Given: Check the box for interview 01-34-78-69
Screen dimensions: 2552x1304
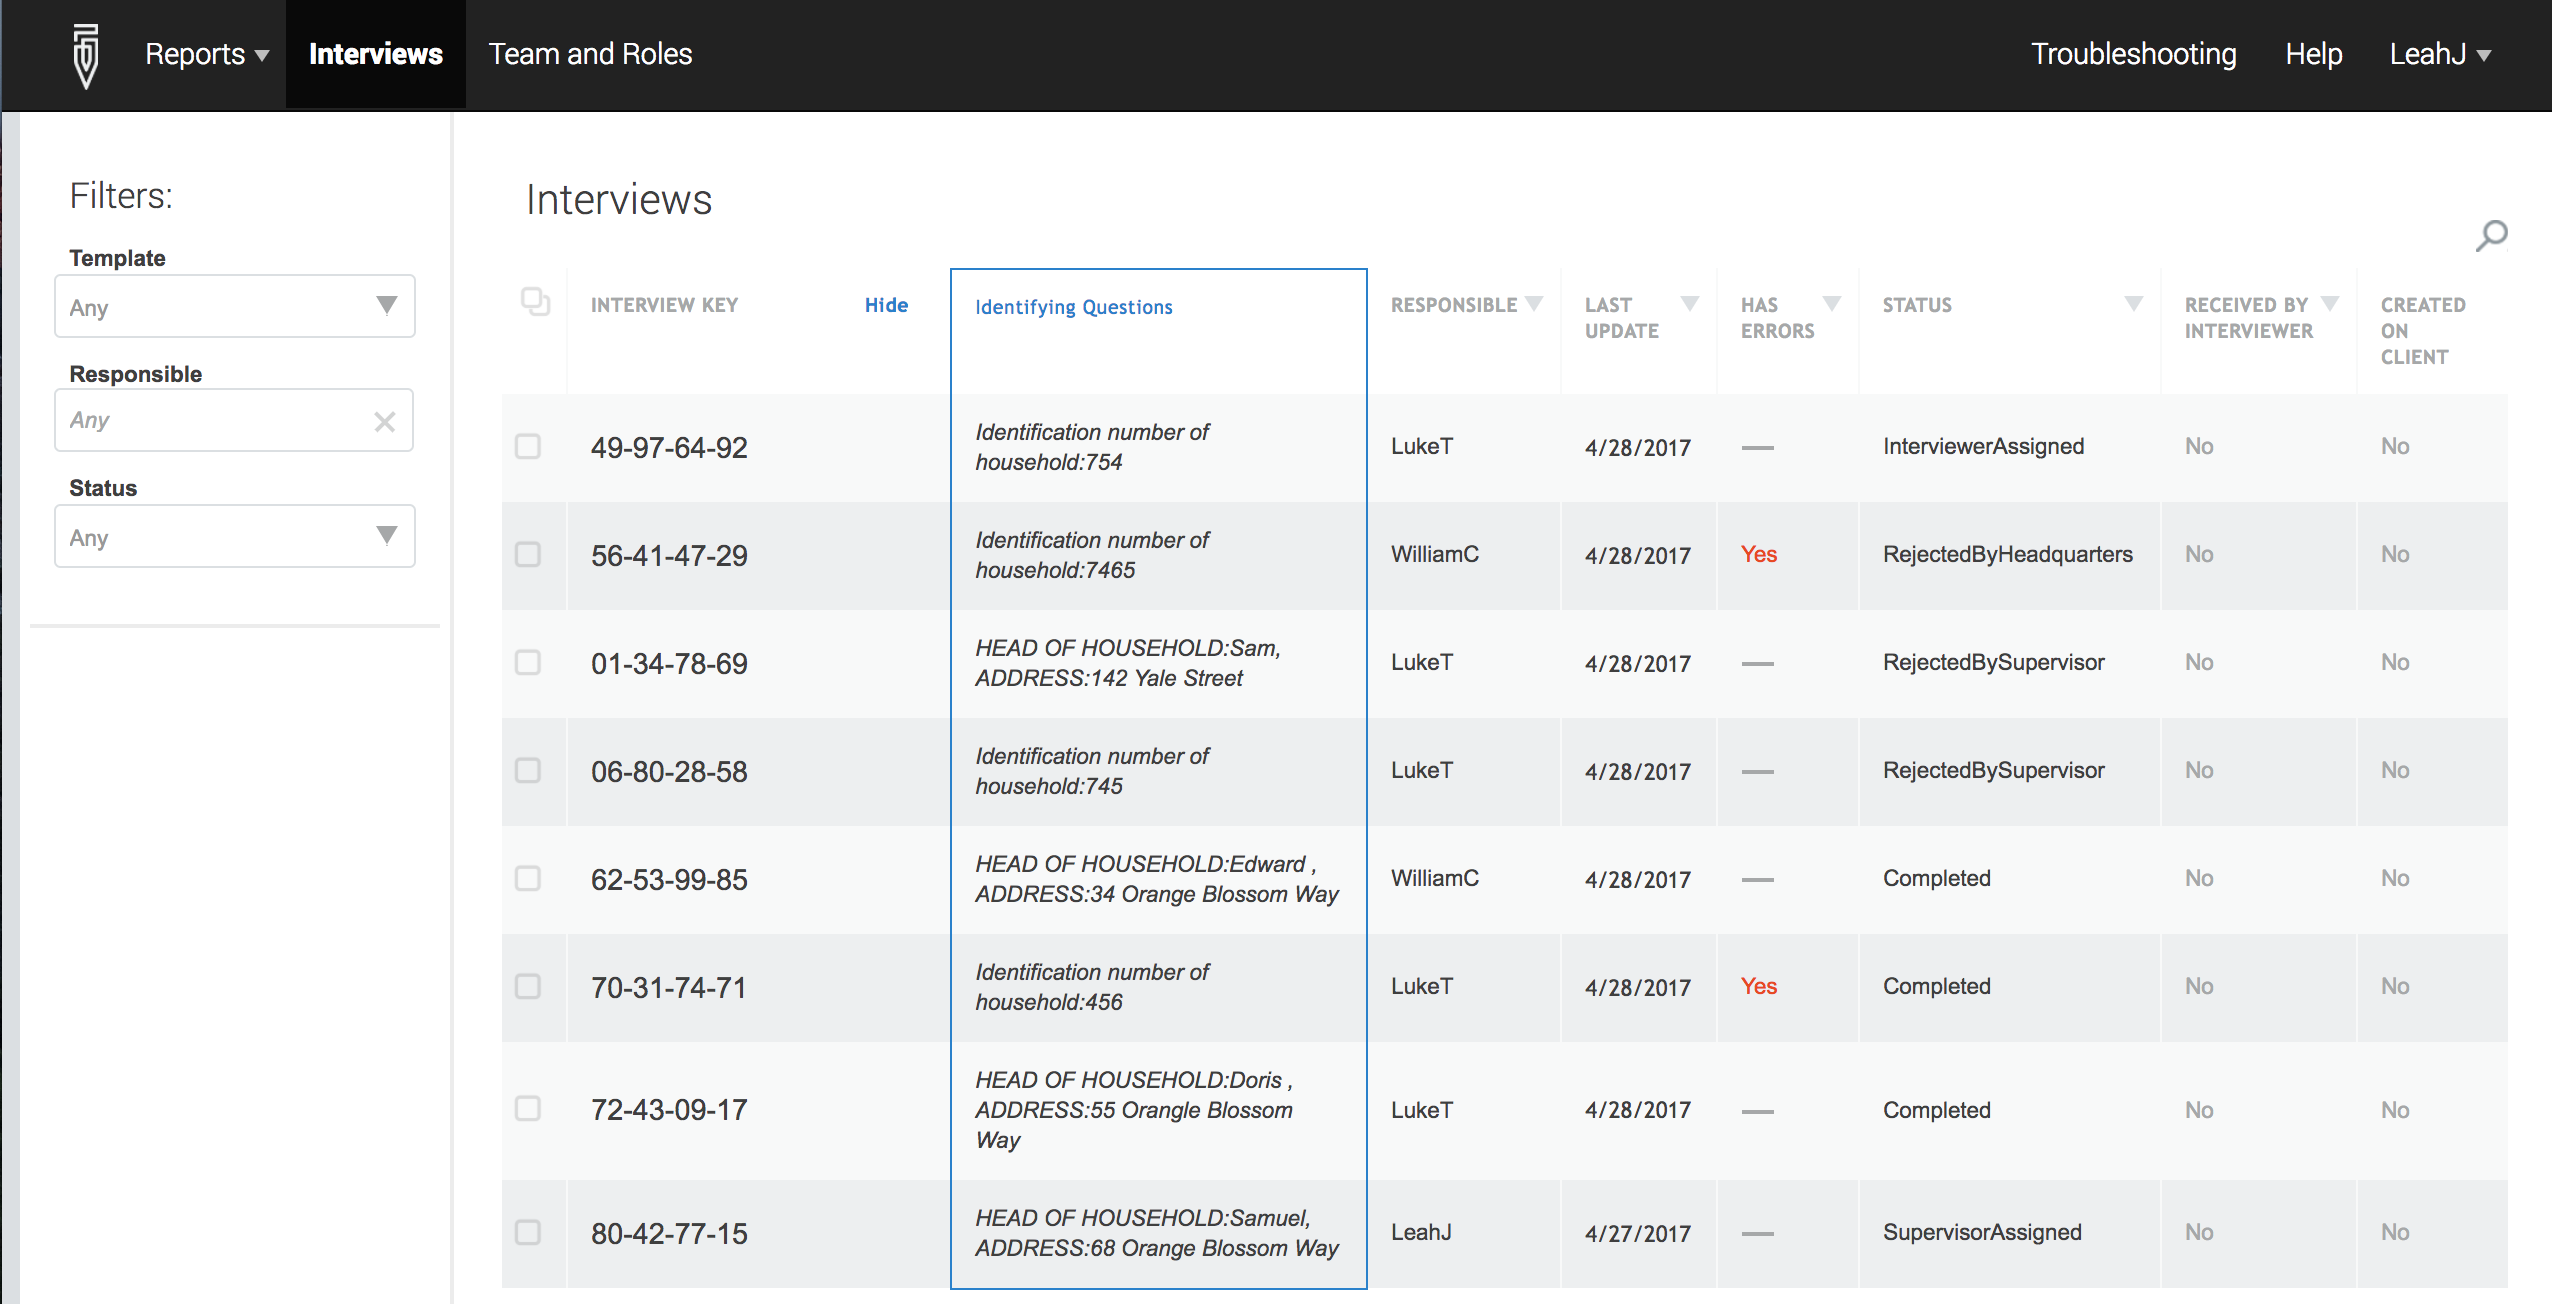Looking at the screenshot, I should click(528, 662).
